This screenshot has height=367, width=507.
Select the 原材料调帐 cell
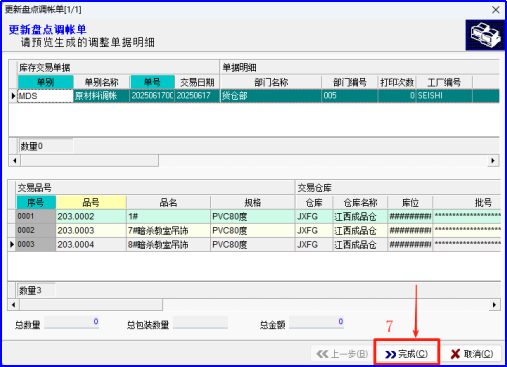tap(102, 96)
